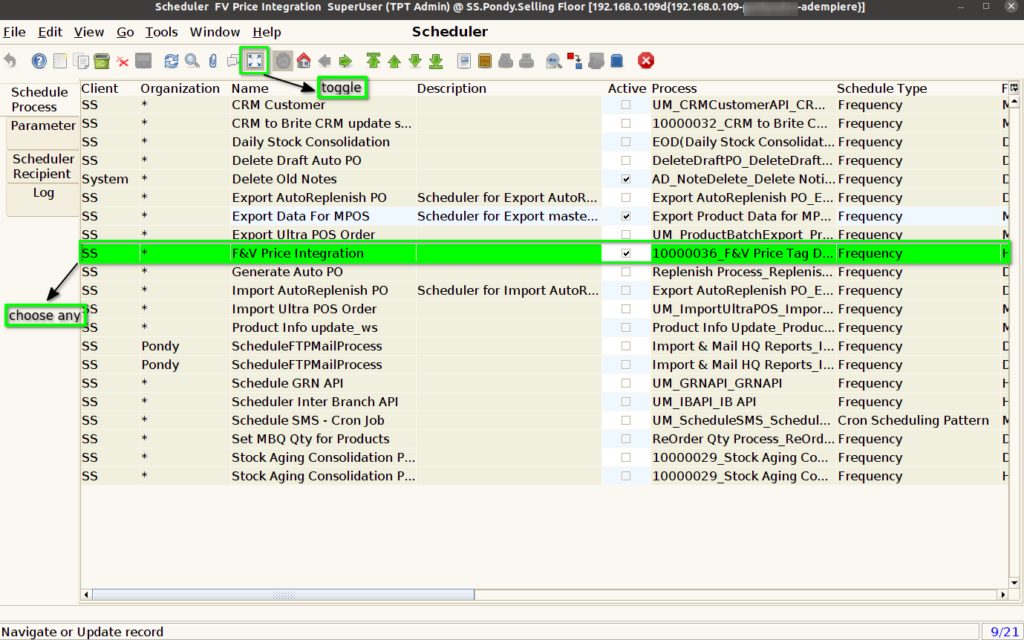This screenshot has height=640, width=1024.
Task: Click the horizontal scrollbar thumb
Action: 283,595
